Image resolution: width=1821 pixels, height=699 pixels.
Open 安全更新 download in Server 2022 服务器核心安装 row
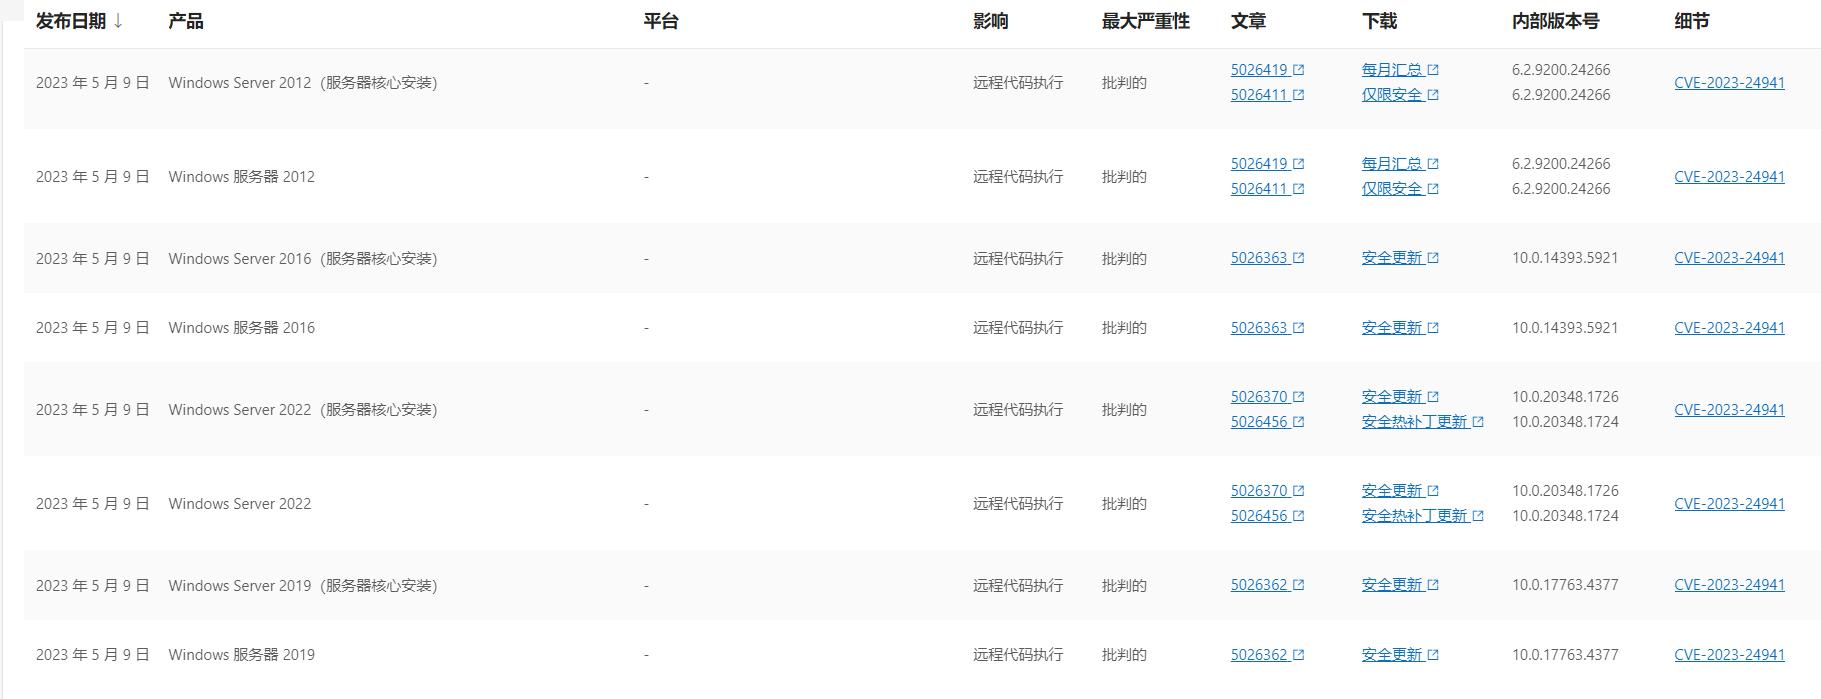[x=1392, y=397]
